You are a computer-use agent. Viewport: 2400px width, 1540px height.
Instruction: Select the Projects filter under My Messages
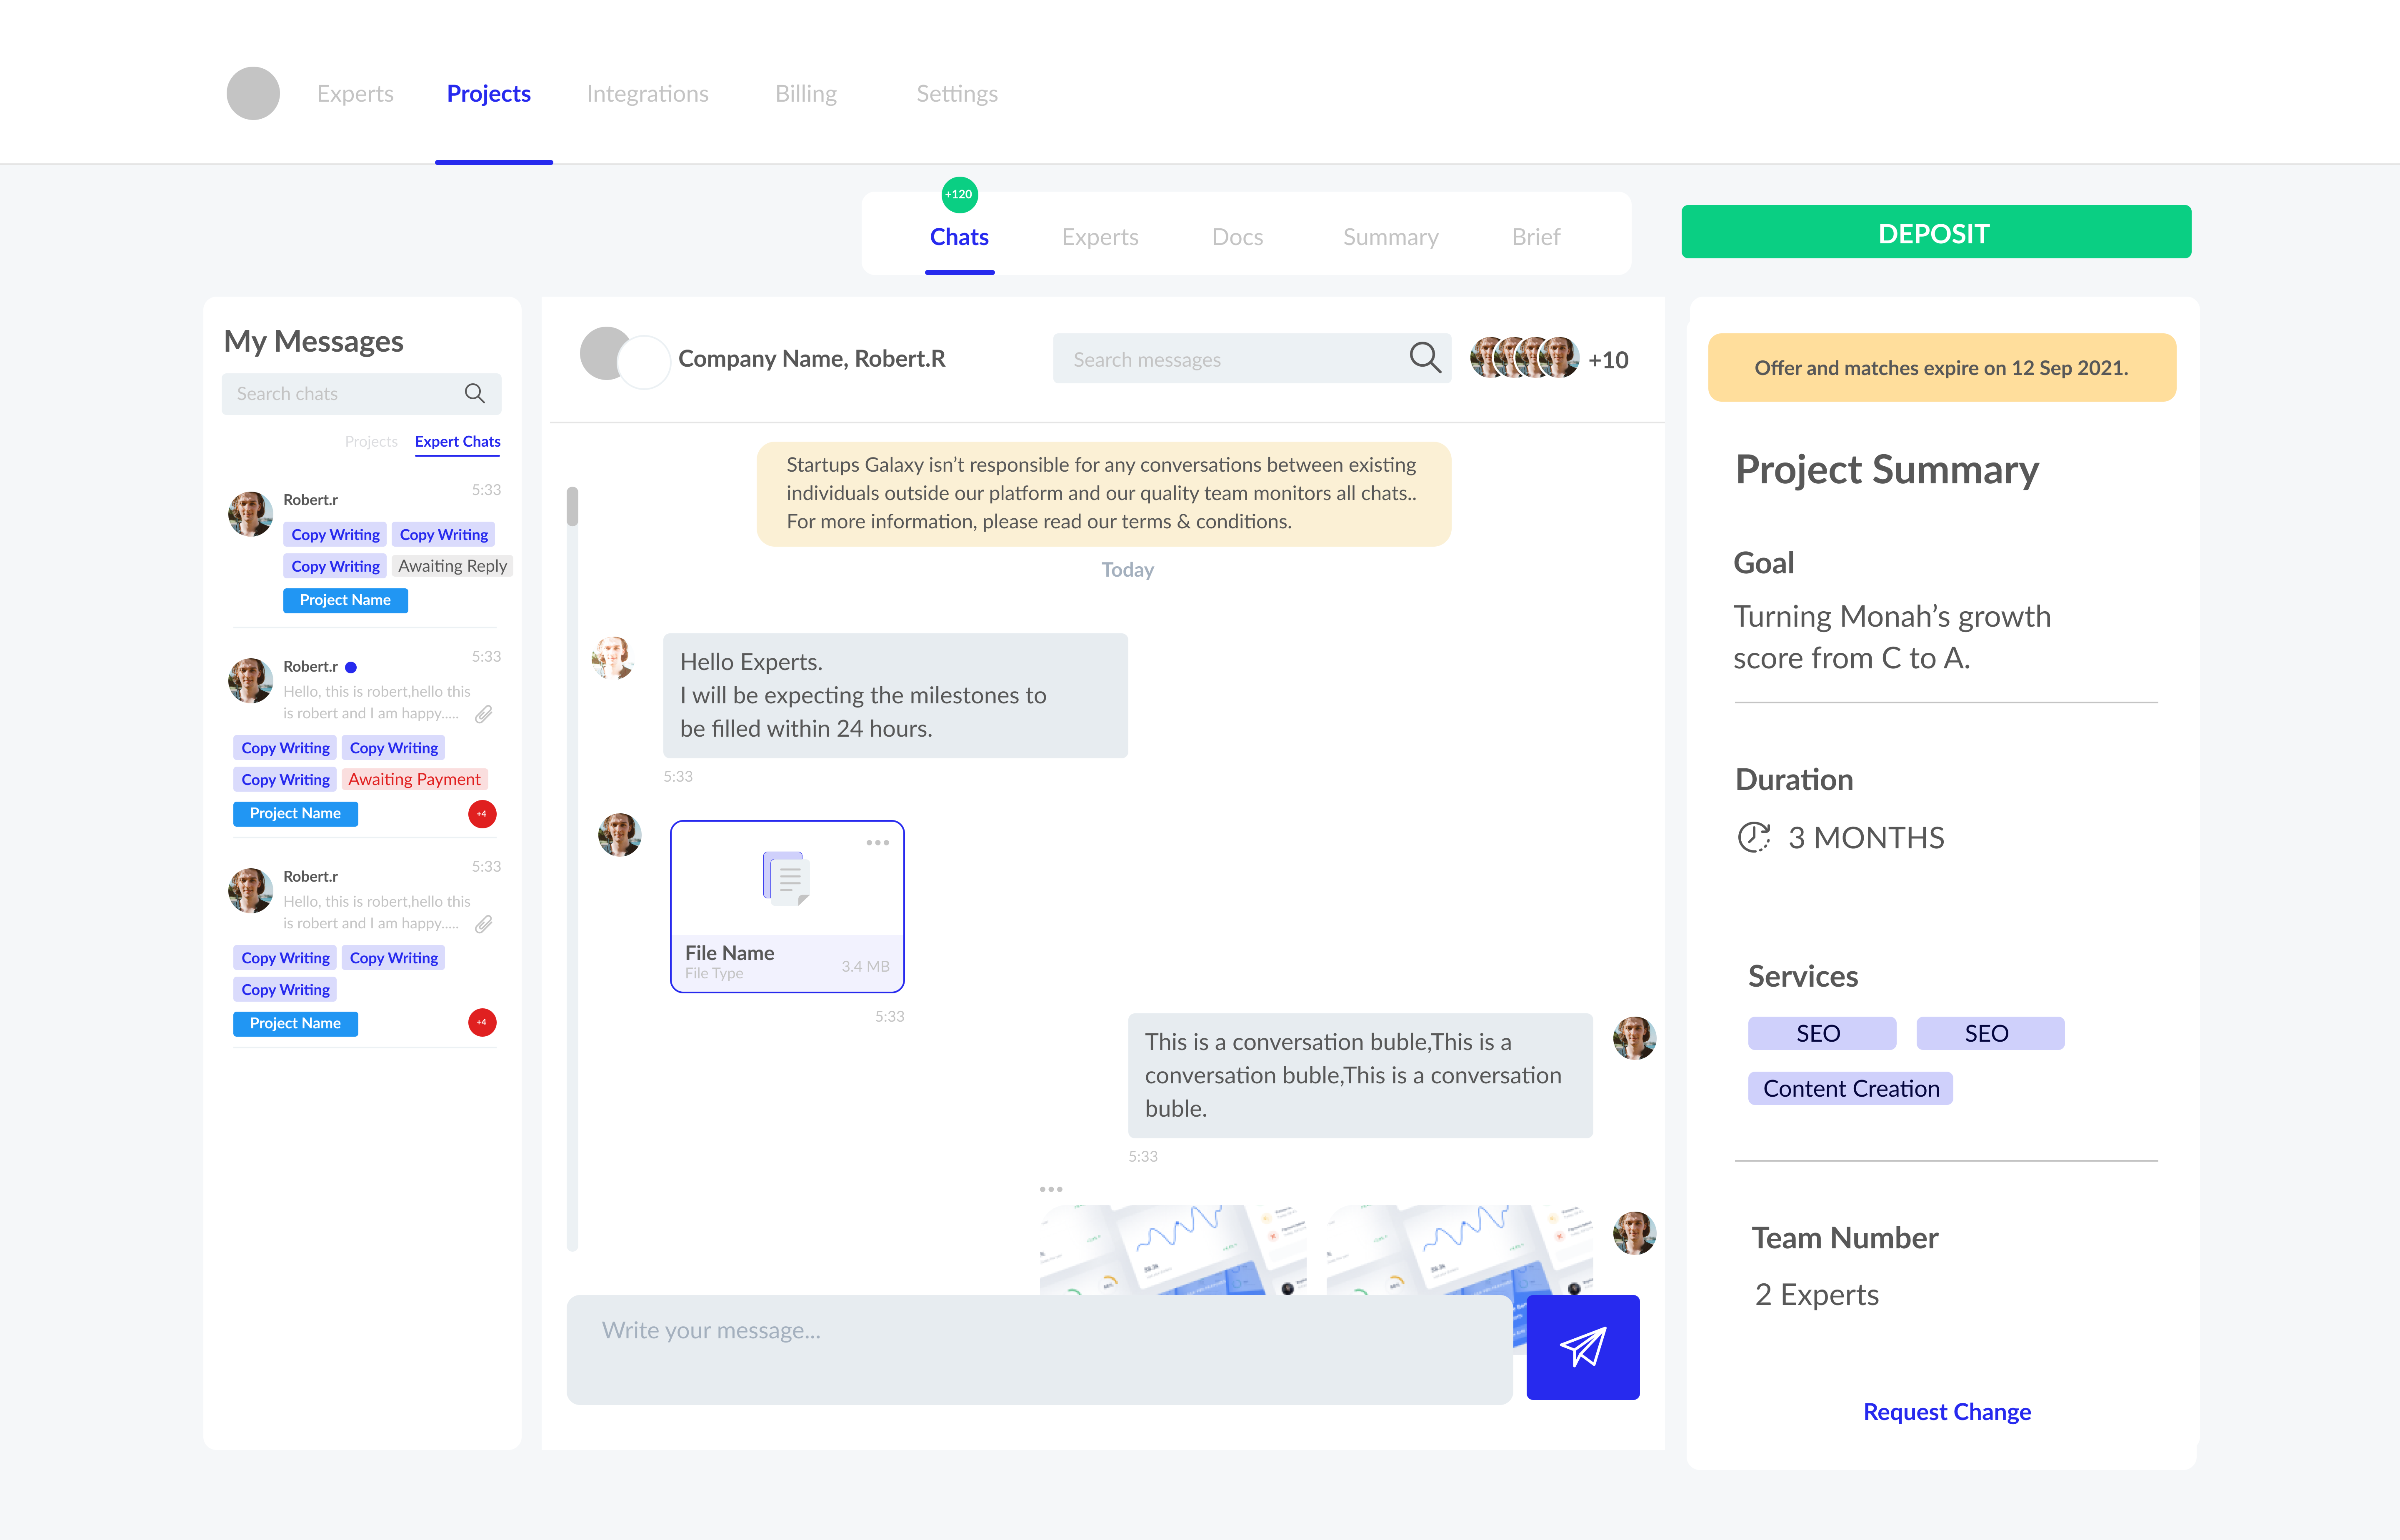pos(371,441)
